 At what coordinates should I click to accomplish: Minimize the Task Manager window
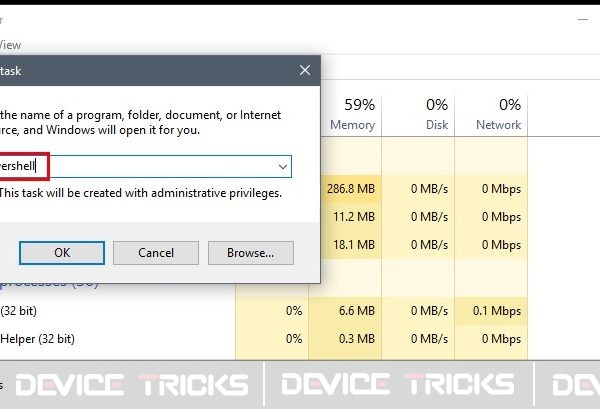[x=583, y=19]
